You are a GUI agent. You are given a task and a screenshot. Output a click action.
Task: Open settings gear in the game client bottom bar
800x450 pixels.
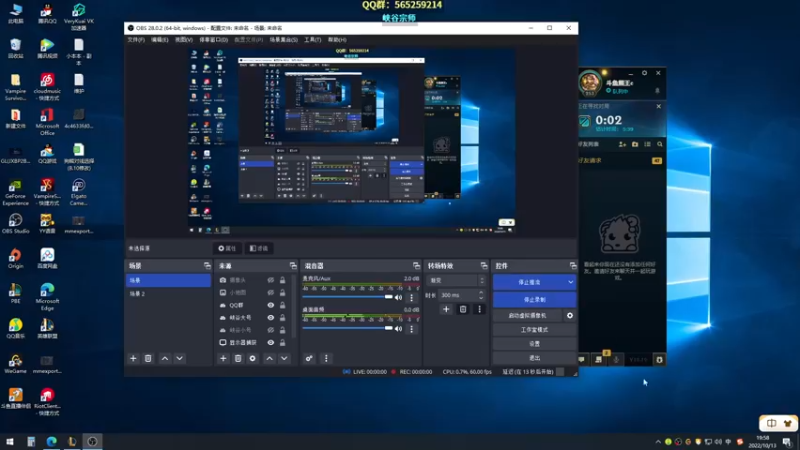[659, 360]
